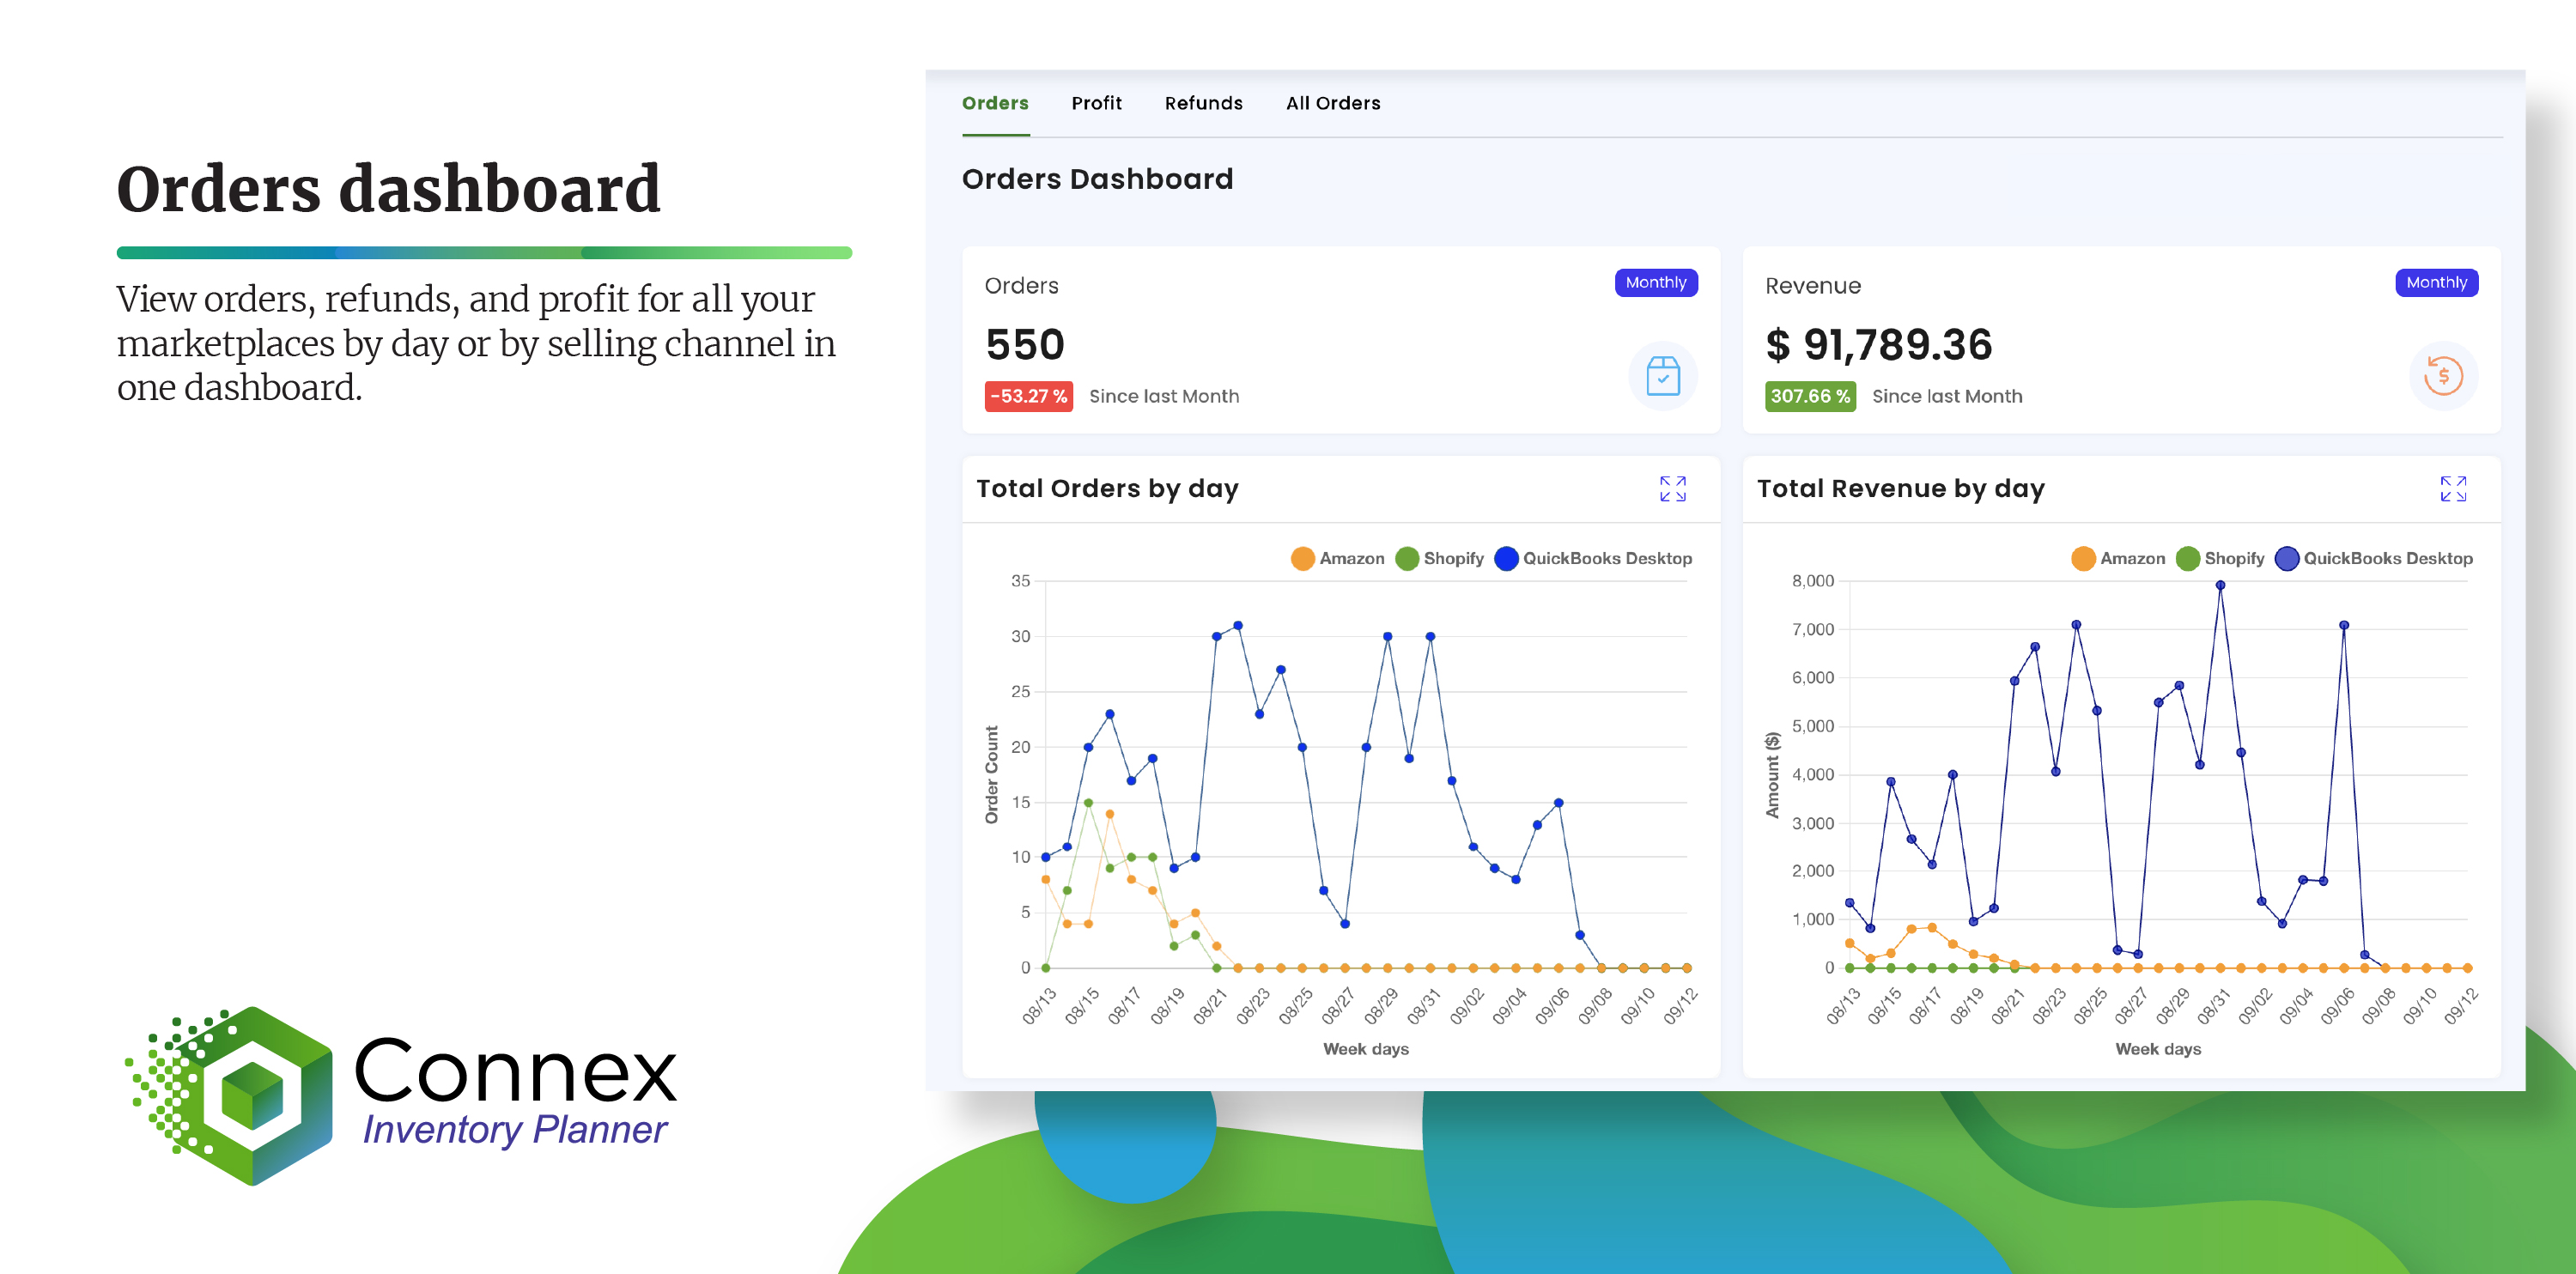
Task: Click the Monthly badge on Revenue card
Action: (x=2436, y=282)
